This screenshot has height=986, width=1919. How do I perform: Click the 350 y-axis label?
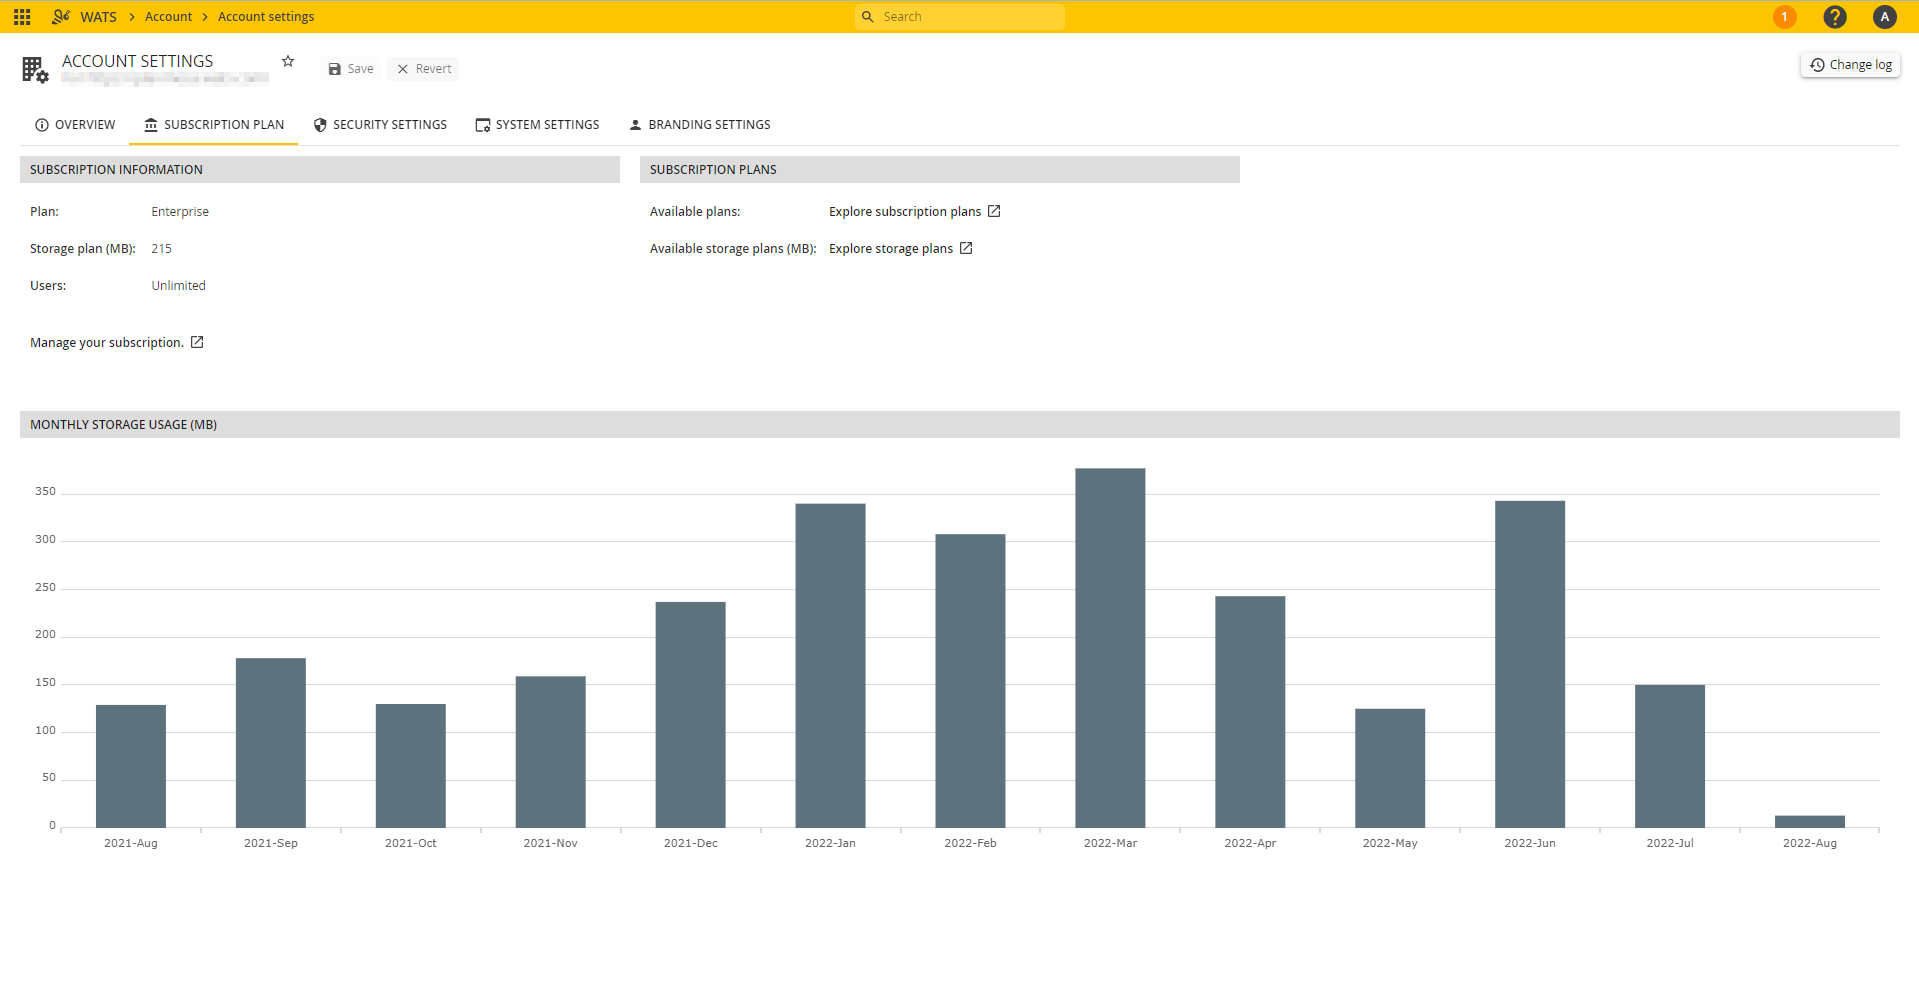[46, 492]
